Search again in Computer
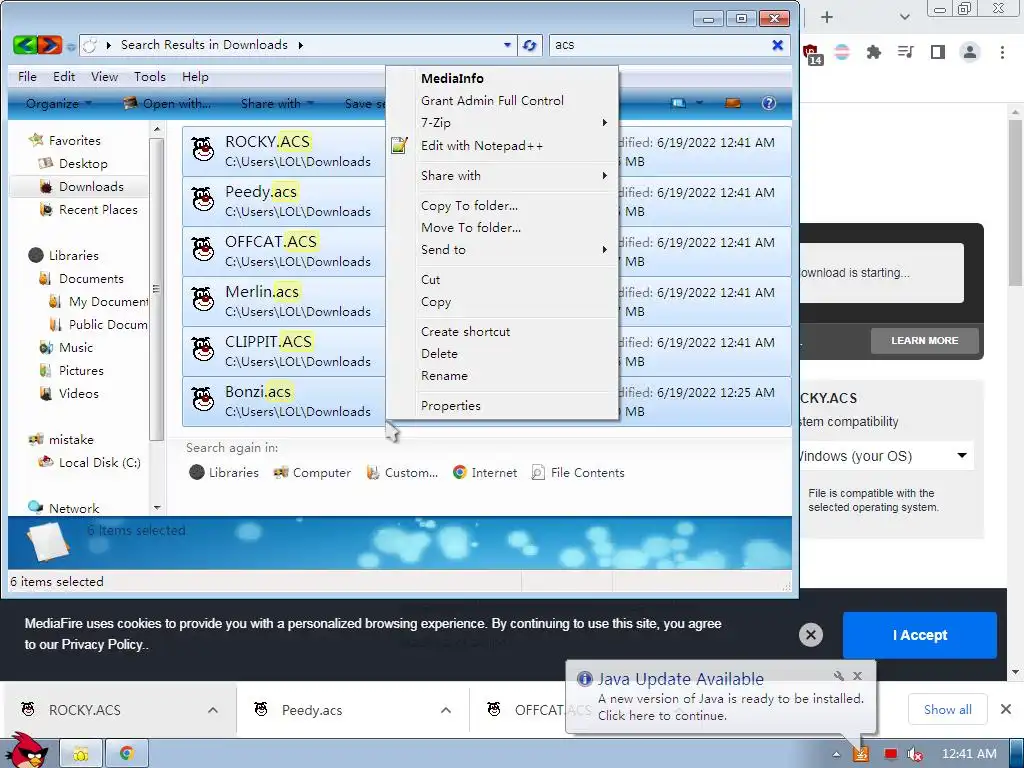Viewport: 1024px width, 768px height. click(x=312, y=472)
